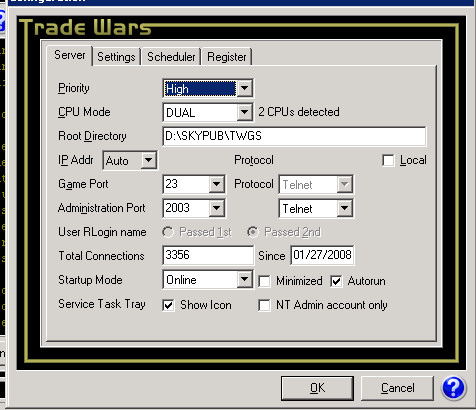The height and width of the screenshot is (410, 476).
Task: Click the "Total Connections" label
Action: (101, 256)
